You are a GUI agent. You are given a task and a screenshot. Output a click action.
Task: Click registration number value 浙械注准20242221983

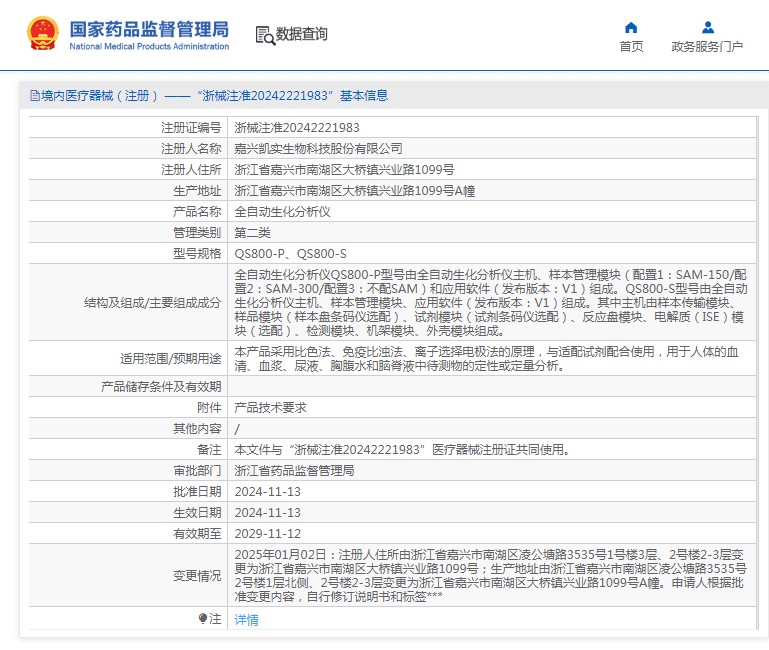click(296, 128)
